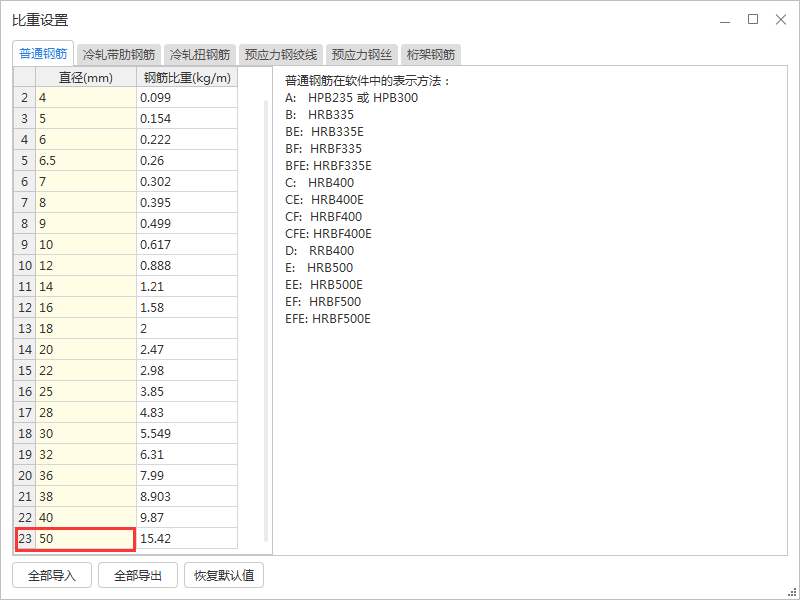
Task: Select the weight cell 15.42
Action: tap(187, 539)
